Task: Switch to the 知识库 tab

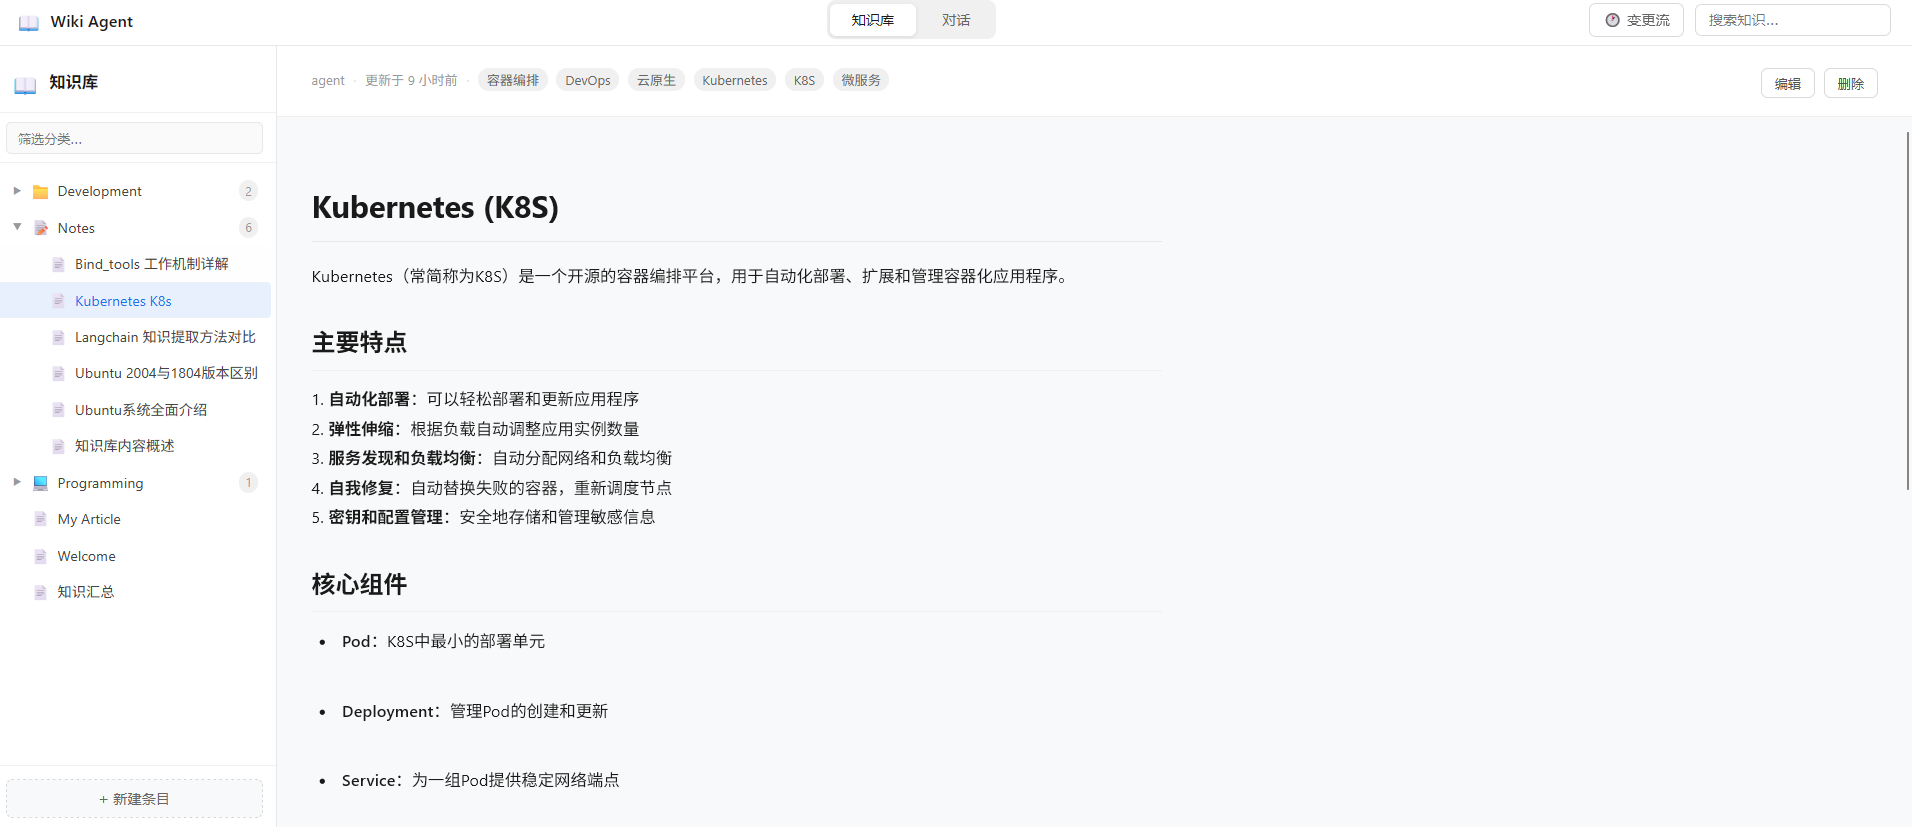Action: pos(873,20)
